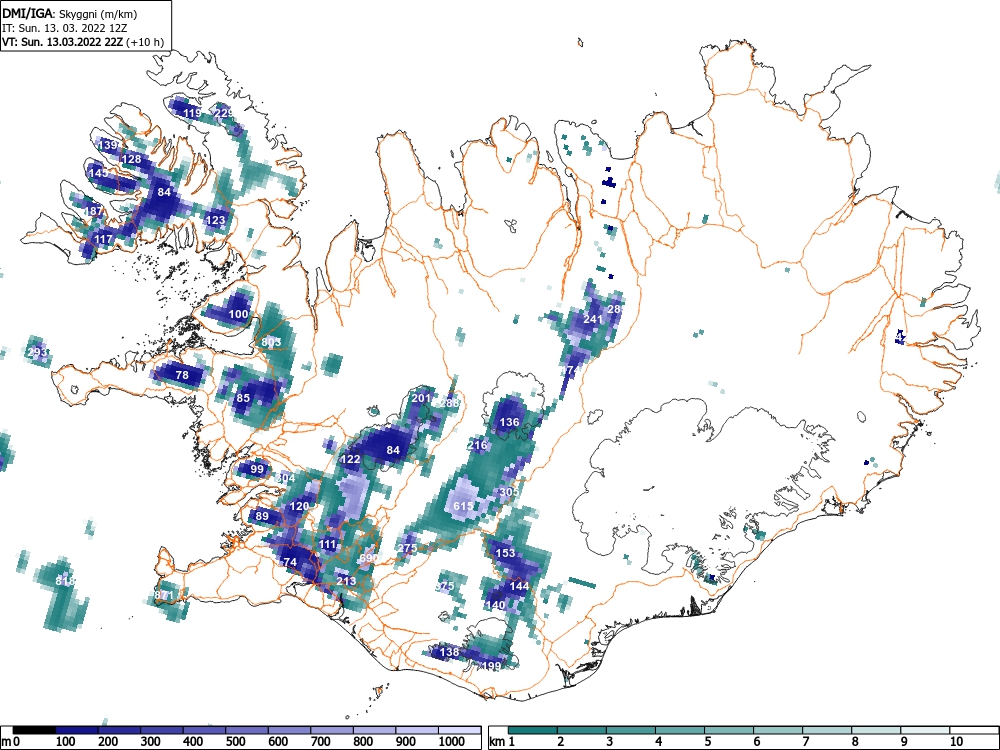Click the map value 111

[327, 544]
